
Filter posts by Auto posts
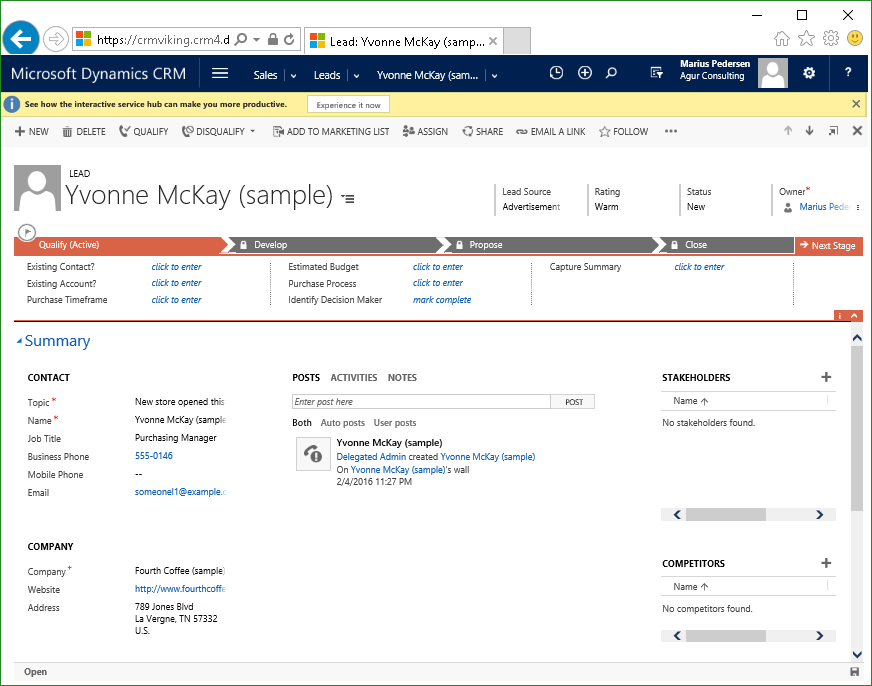pos(343,422)
